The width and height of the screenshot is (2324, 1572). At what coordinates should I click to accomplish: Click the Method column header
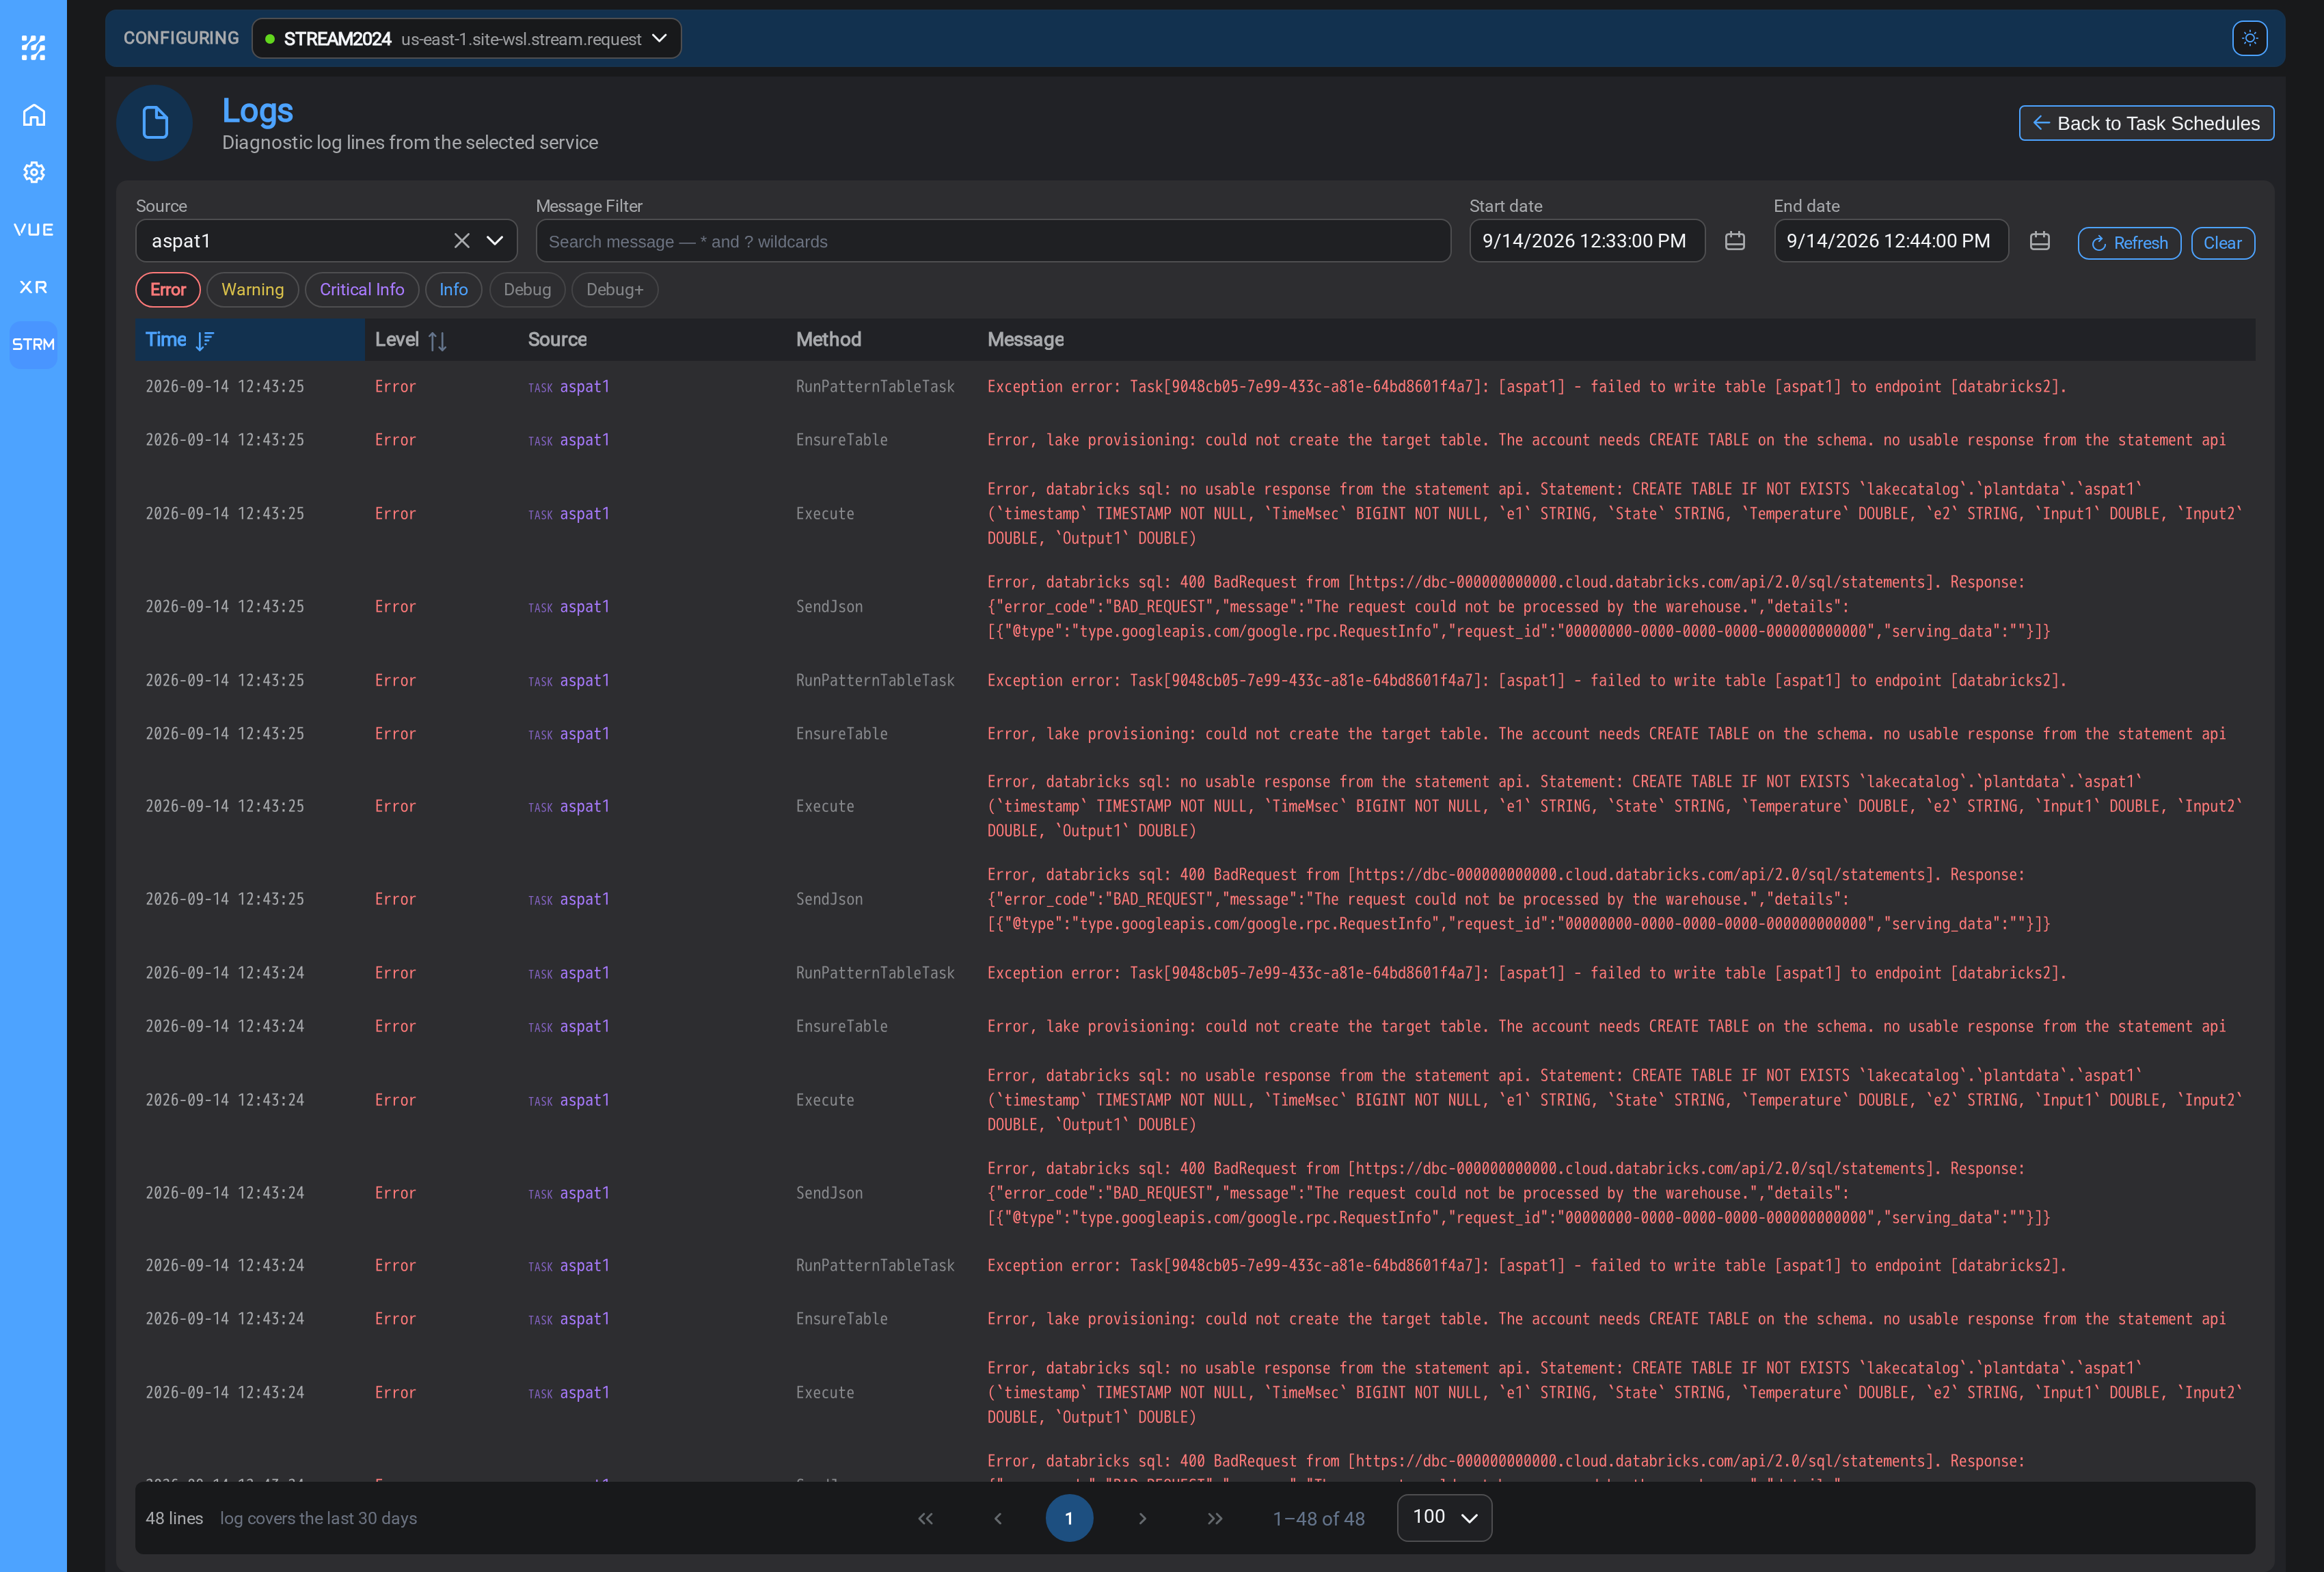click(828, 340)
